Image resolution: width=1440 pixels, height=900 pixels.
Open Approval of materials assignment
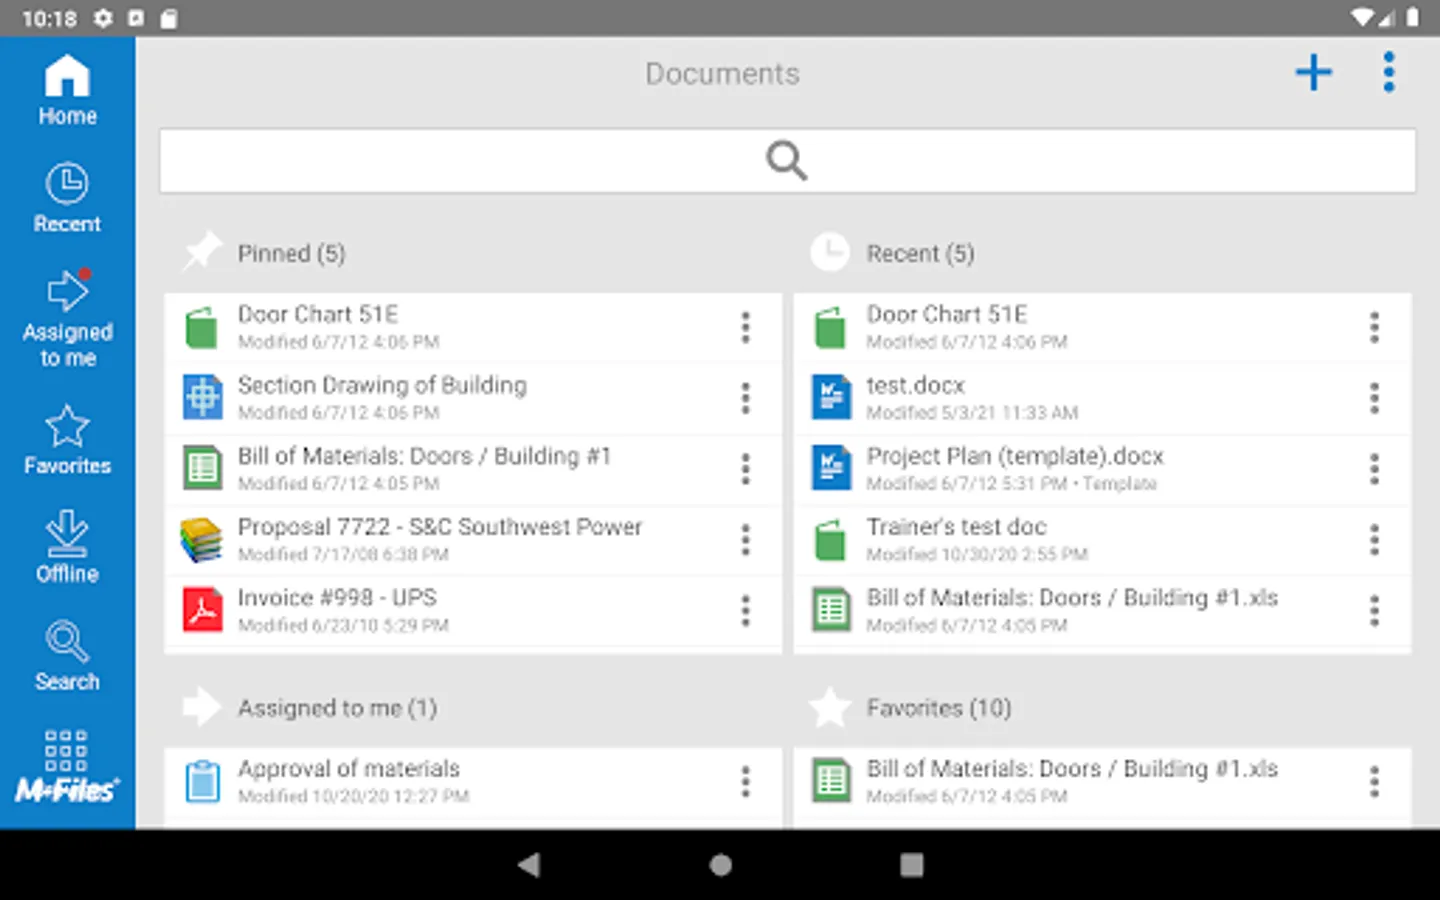(473, 781)
